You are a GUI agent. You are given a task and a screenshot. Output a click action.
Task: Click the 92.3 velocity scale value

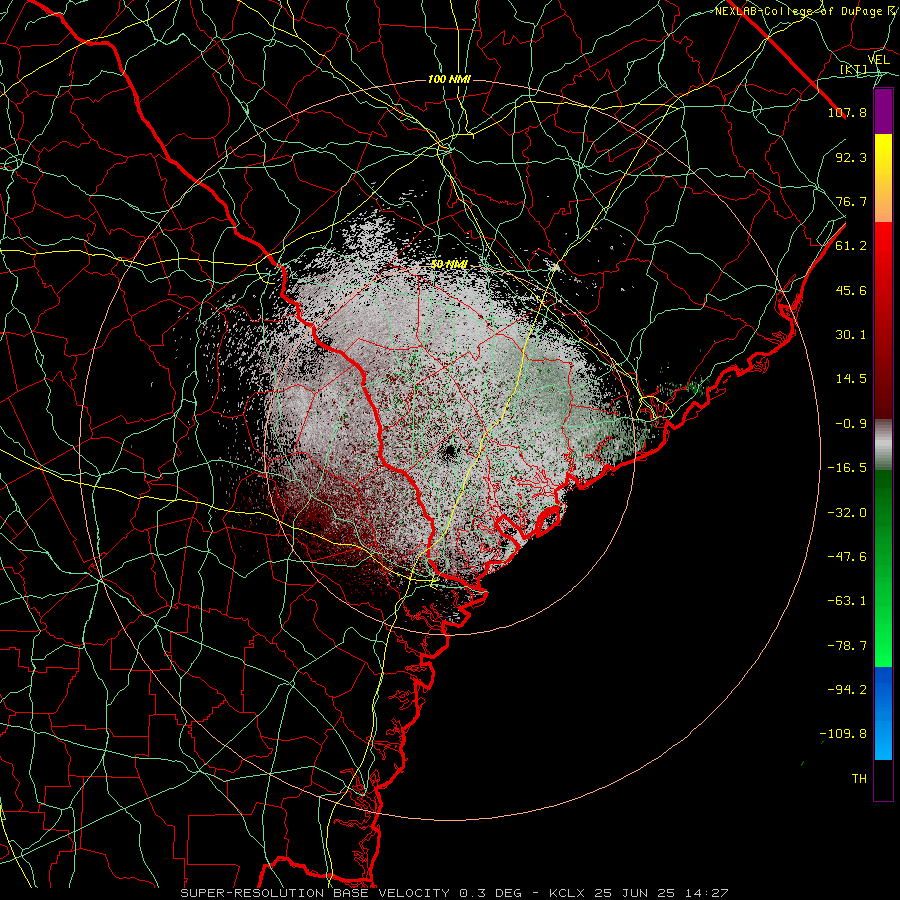851,157
